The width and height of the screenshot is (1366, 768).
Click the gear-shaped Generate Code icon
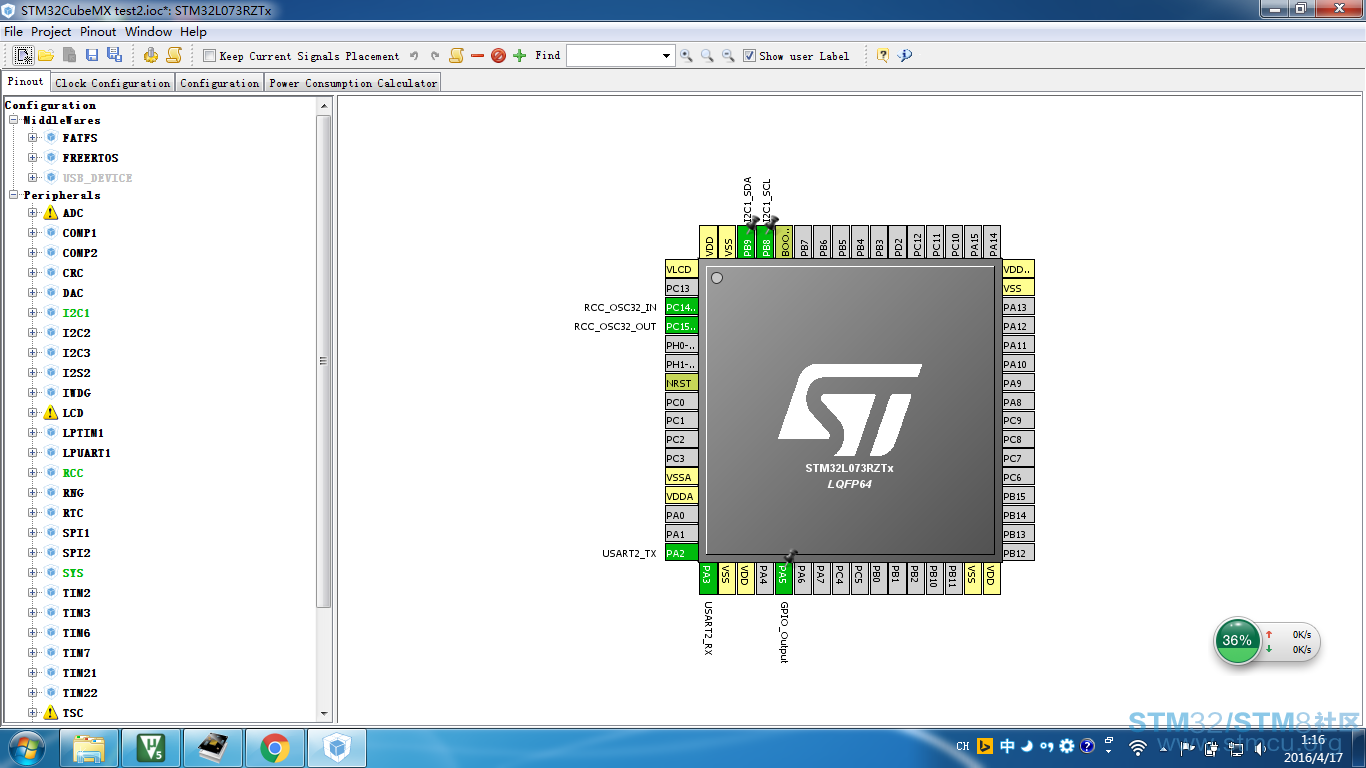(151, 55)
